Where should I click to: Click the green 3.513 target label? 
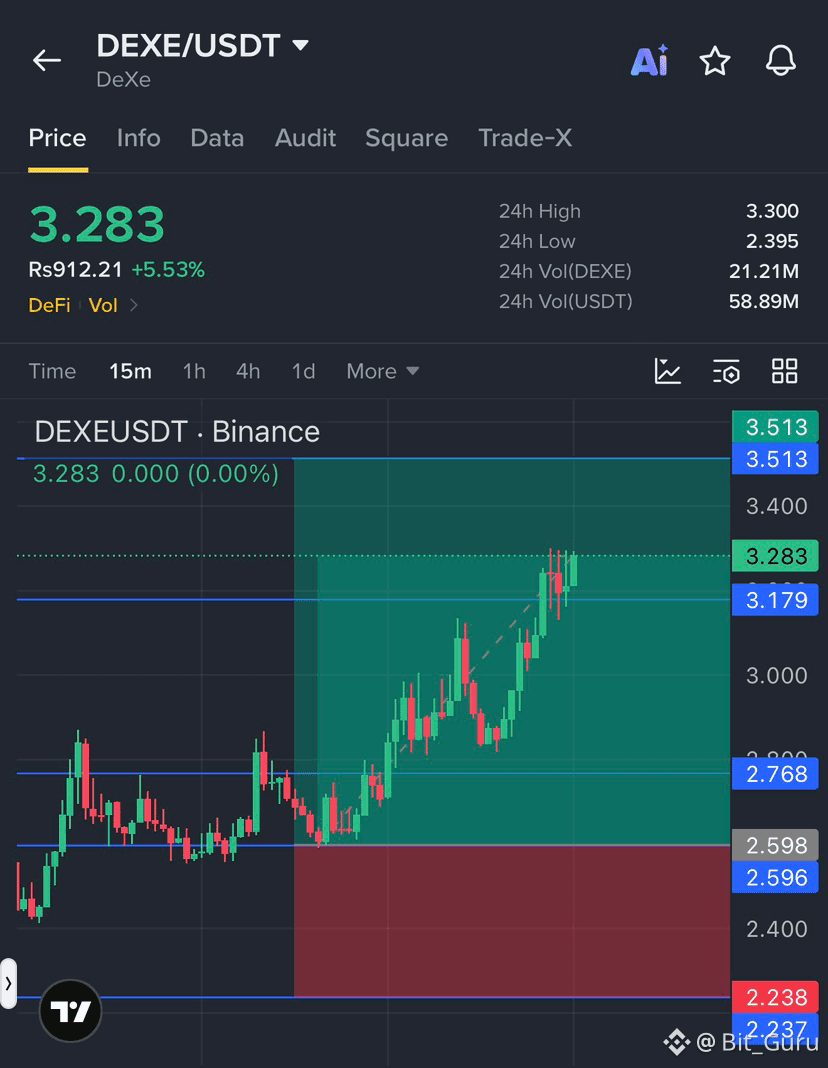(x=776, y=427)
